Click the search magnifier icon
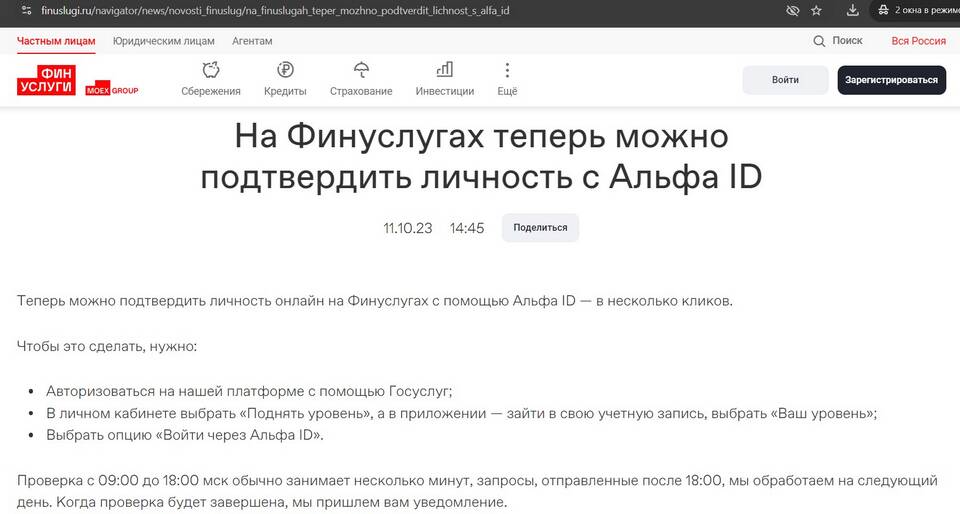This screenshot has height=514, width=960. tap(820, 41)
